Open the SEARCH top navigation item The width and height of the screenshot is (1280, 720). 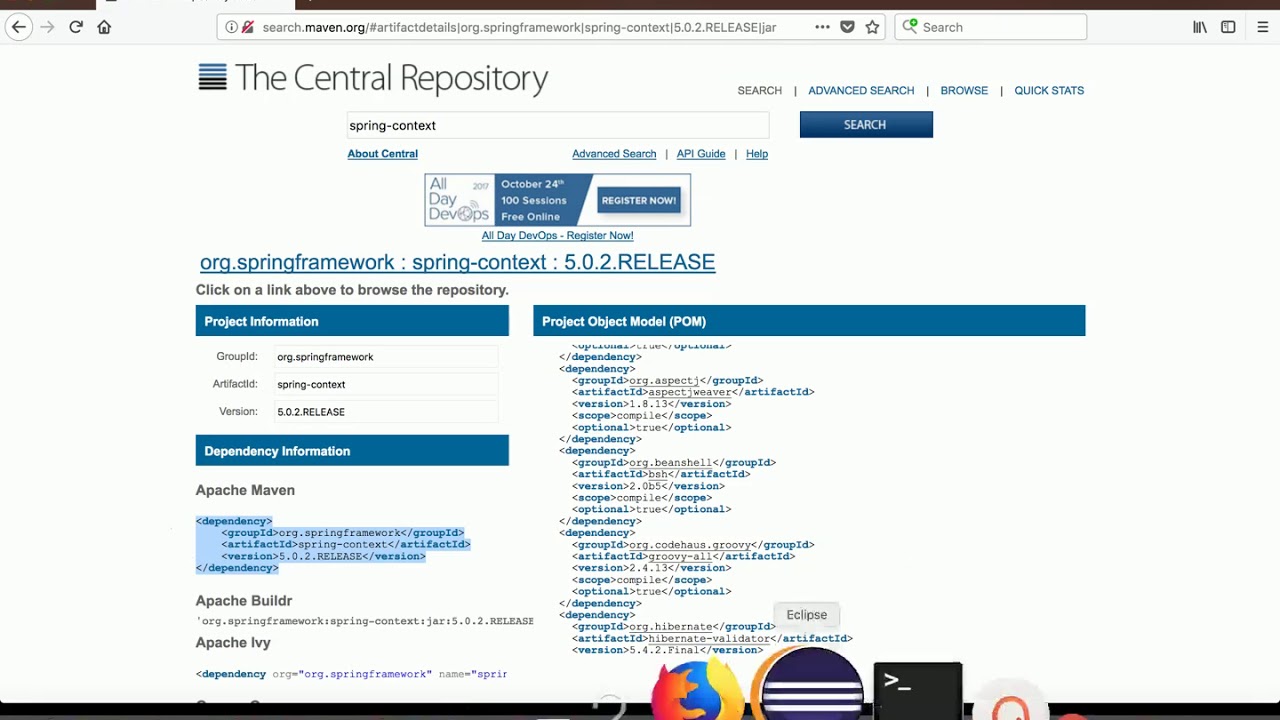(x=760, y=90)
